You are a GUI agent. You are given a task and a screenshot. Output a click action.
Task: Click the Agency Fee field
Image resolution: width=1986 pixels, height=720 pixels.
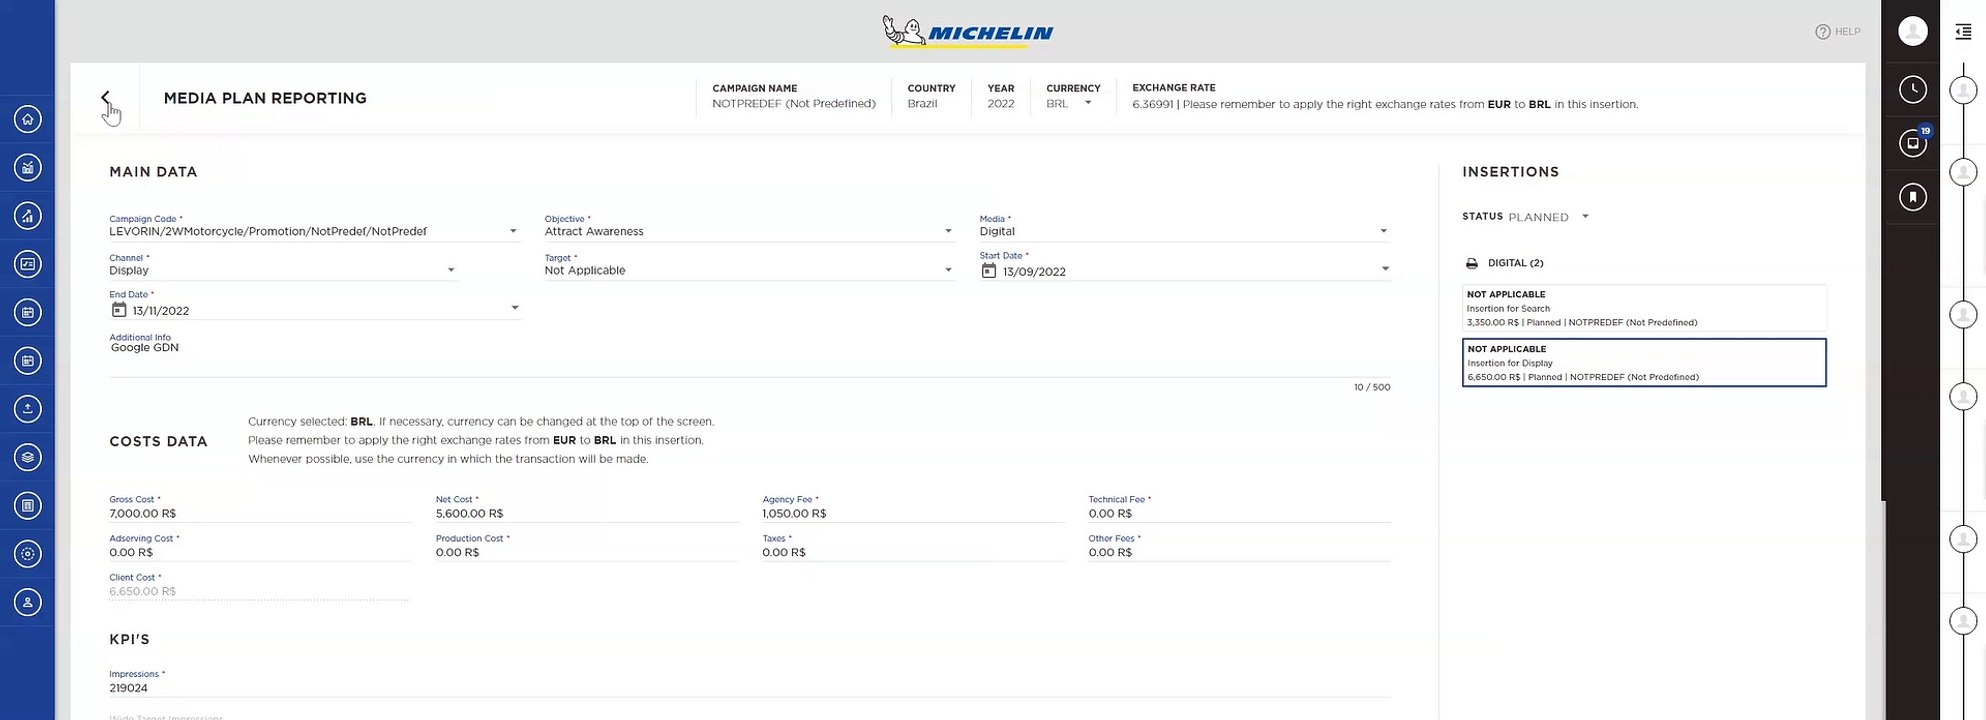tap(913, 508)
